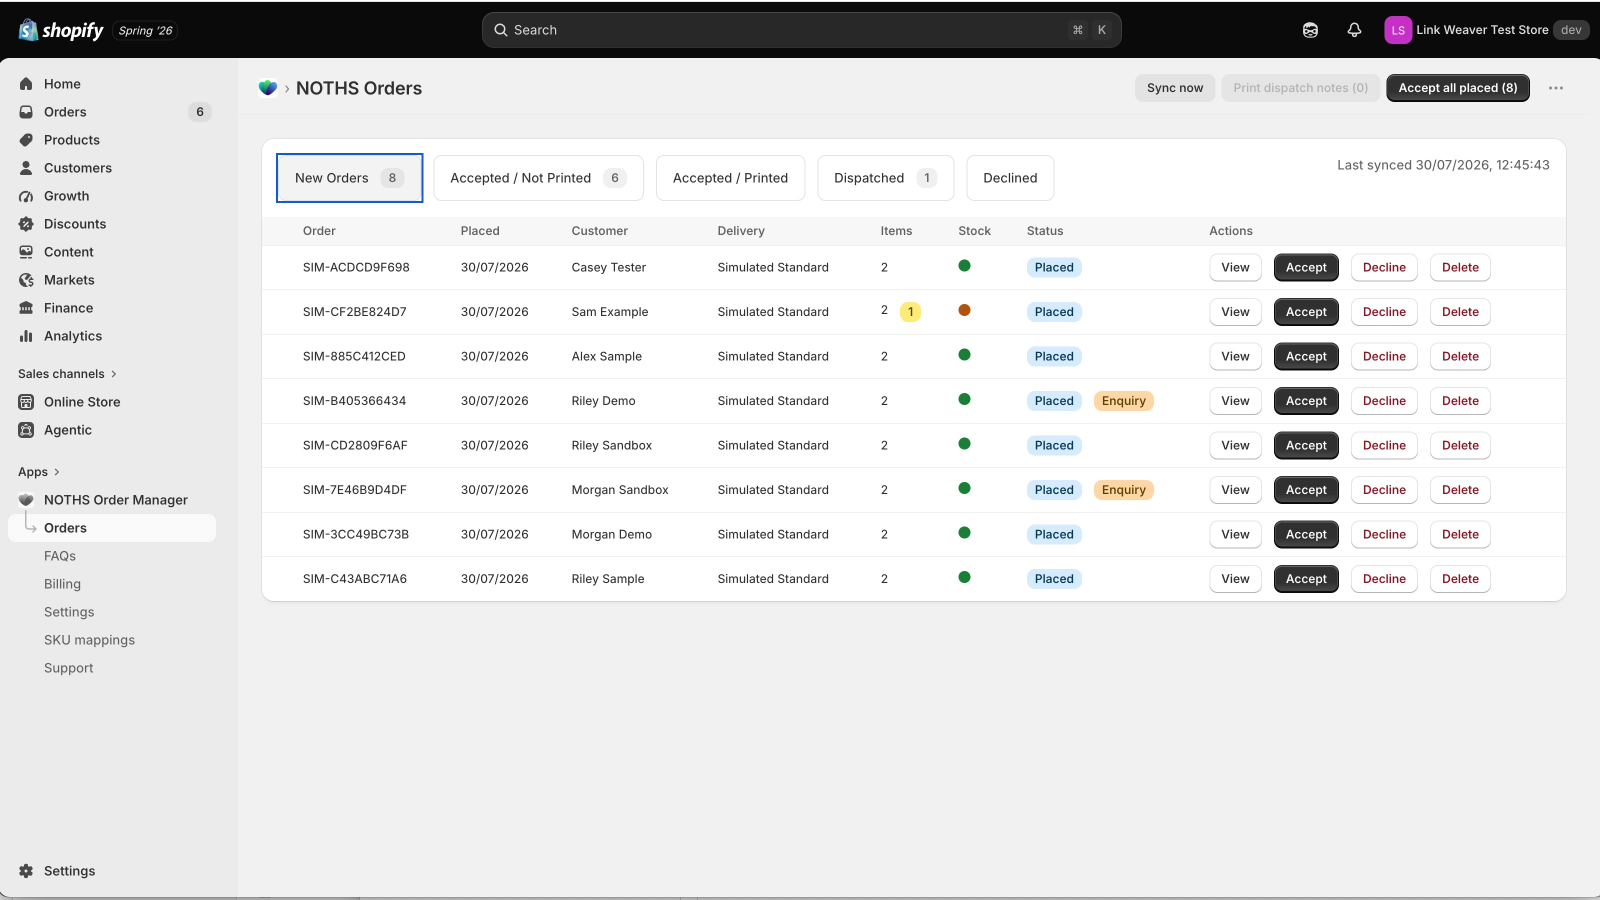Switch to the New Orders tab
This screenshot has width=1600, height=900.
349,178
